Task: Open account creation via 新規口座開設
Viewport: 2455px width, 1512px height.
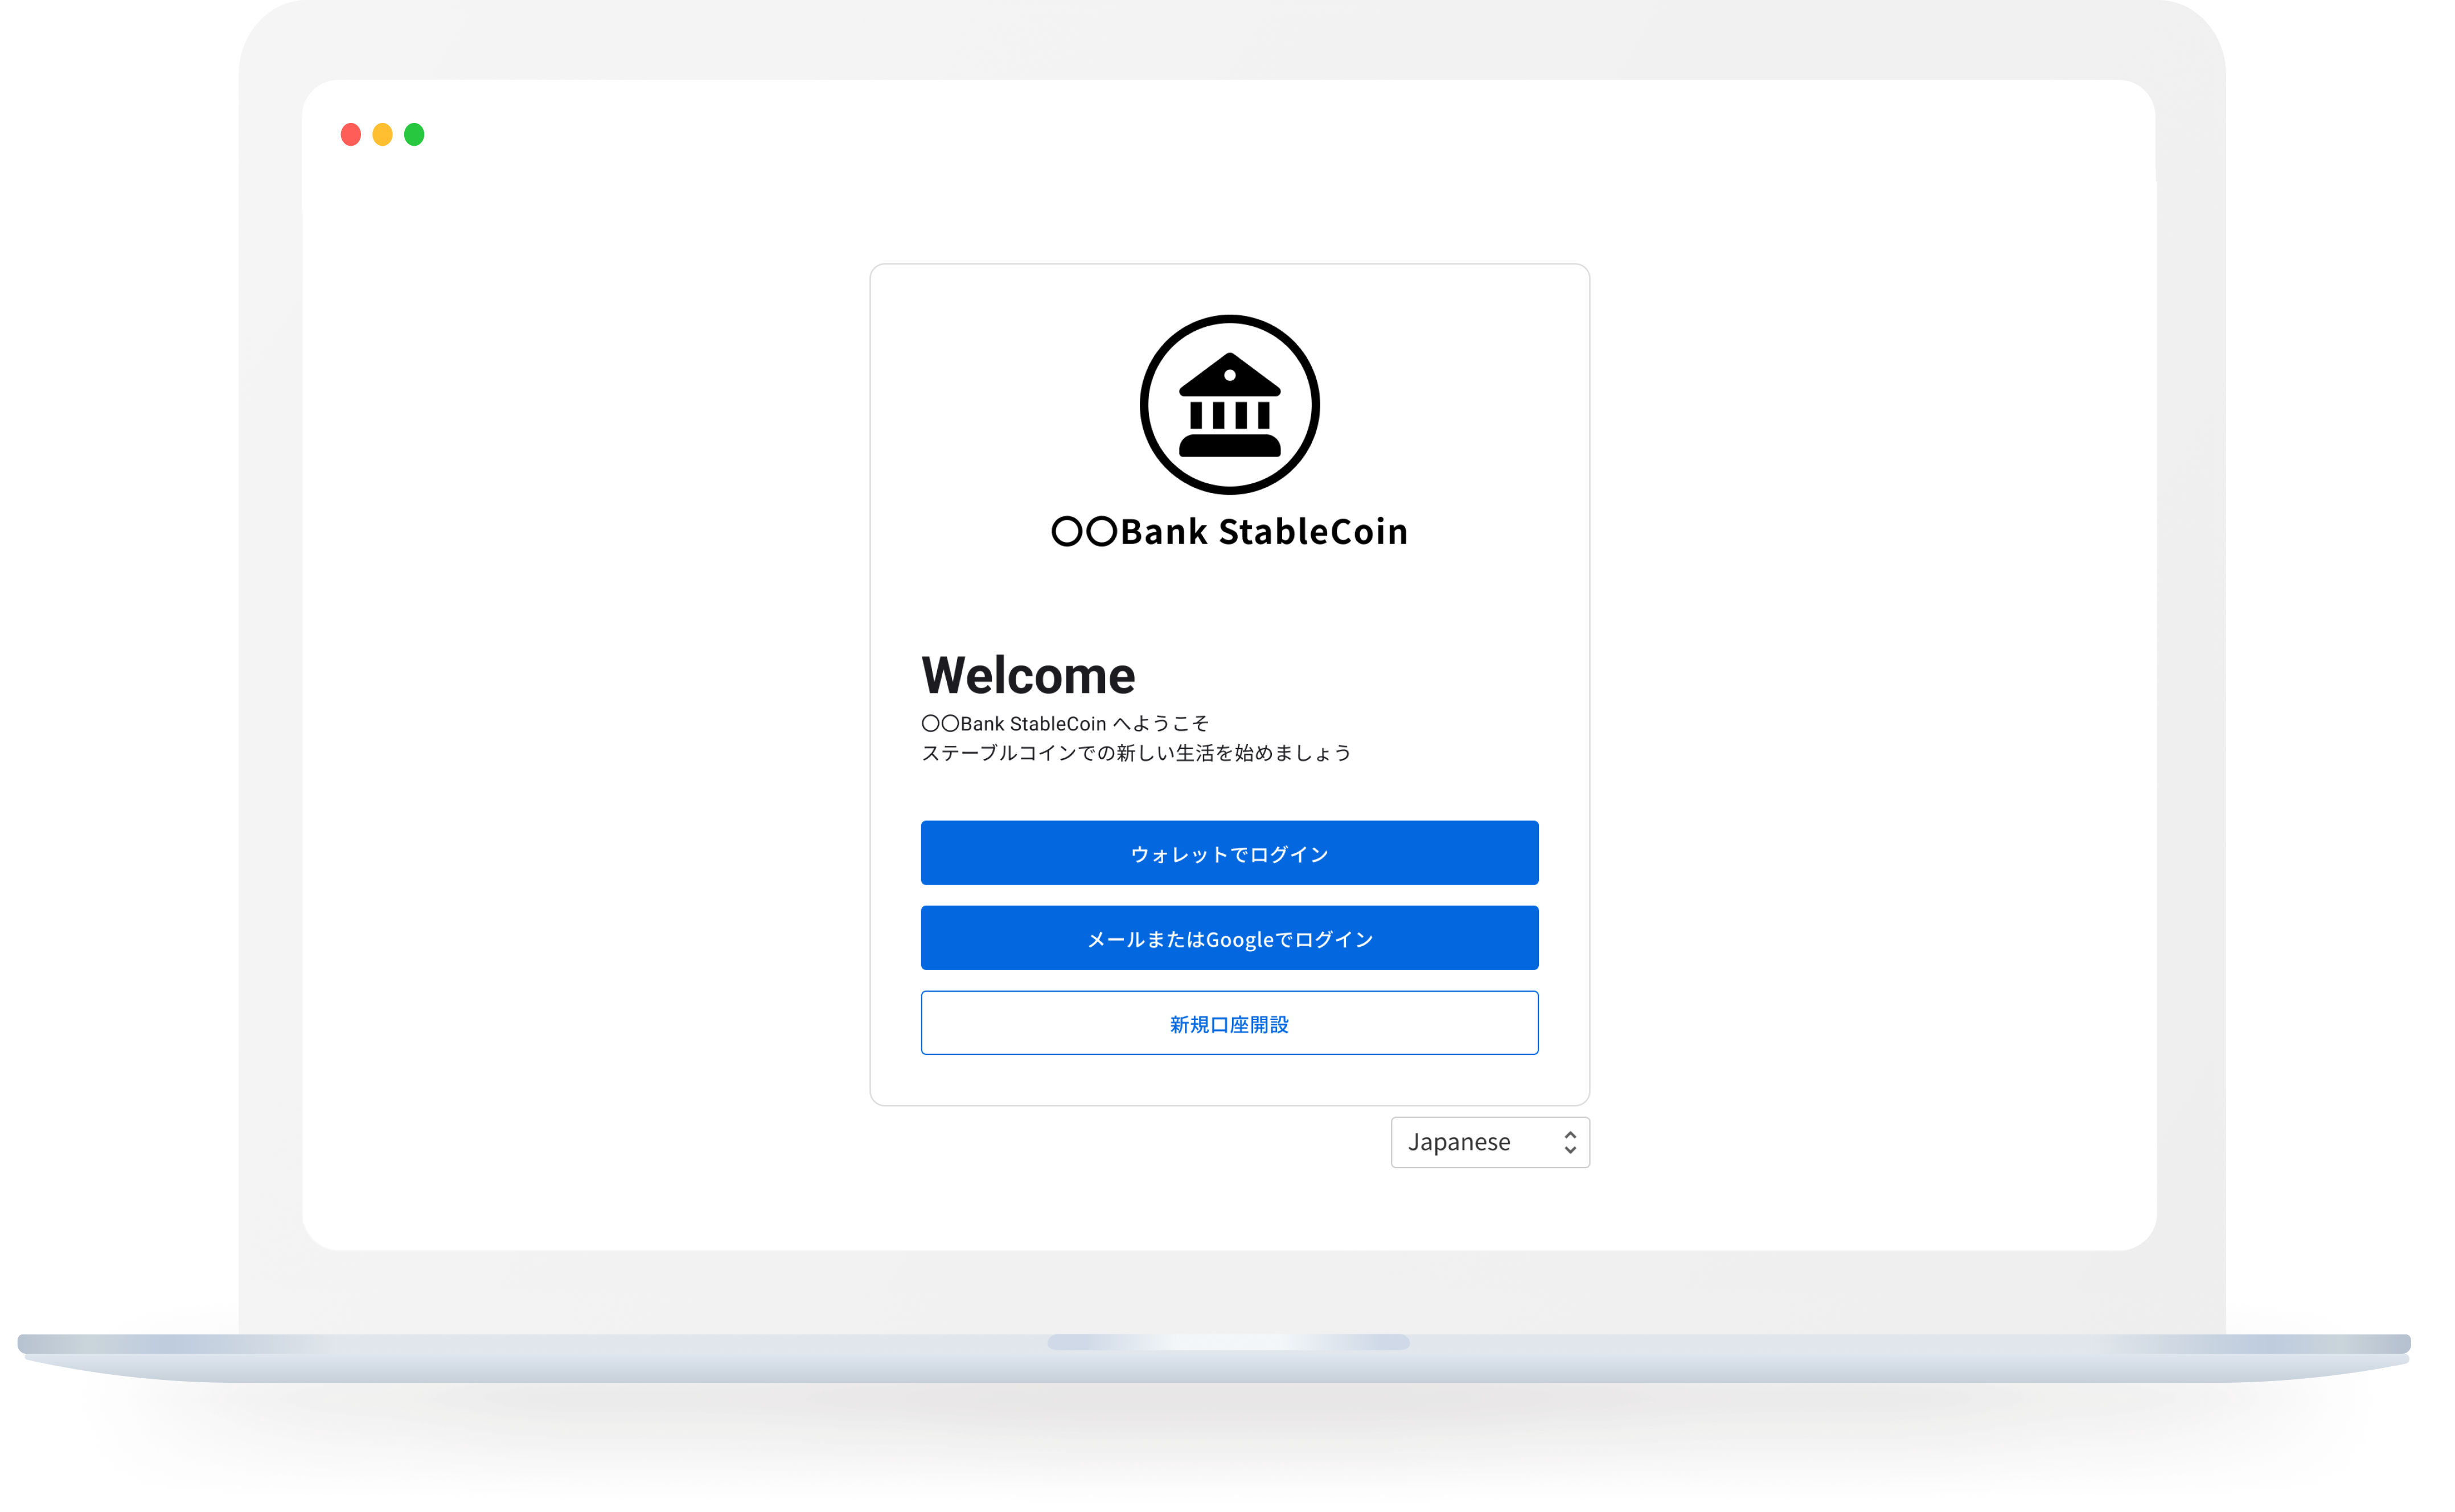Action: coord(1229,1023)
